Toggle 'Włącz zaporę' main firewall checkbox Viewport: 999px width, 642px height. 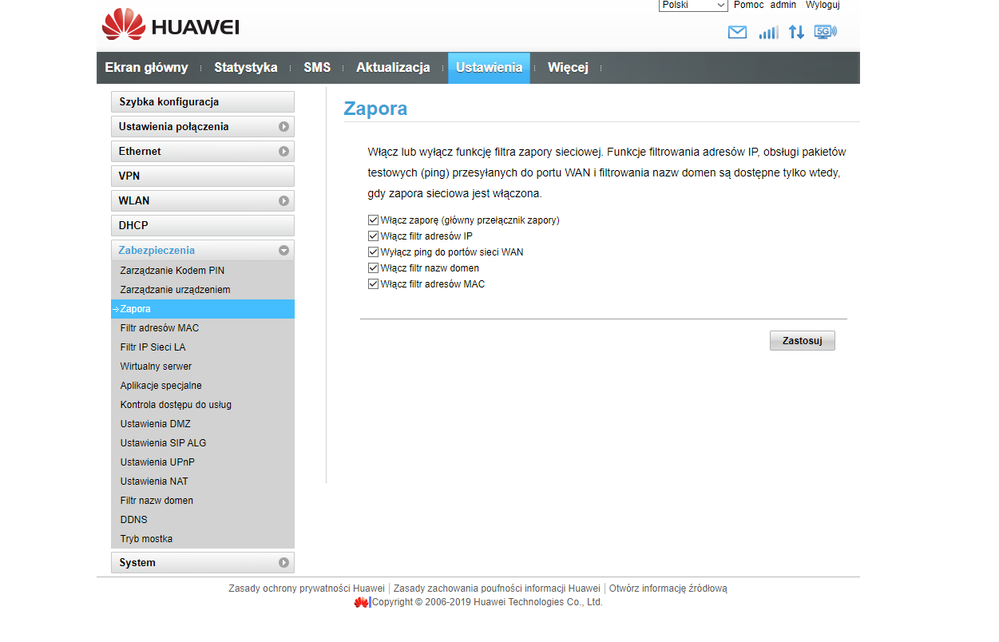[x=373, y=220]
